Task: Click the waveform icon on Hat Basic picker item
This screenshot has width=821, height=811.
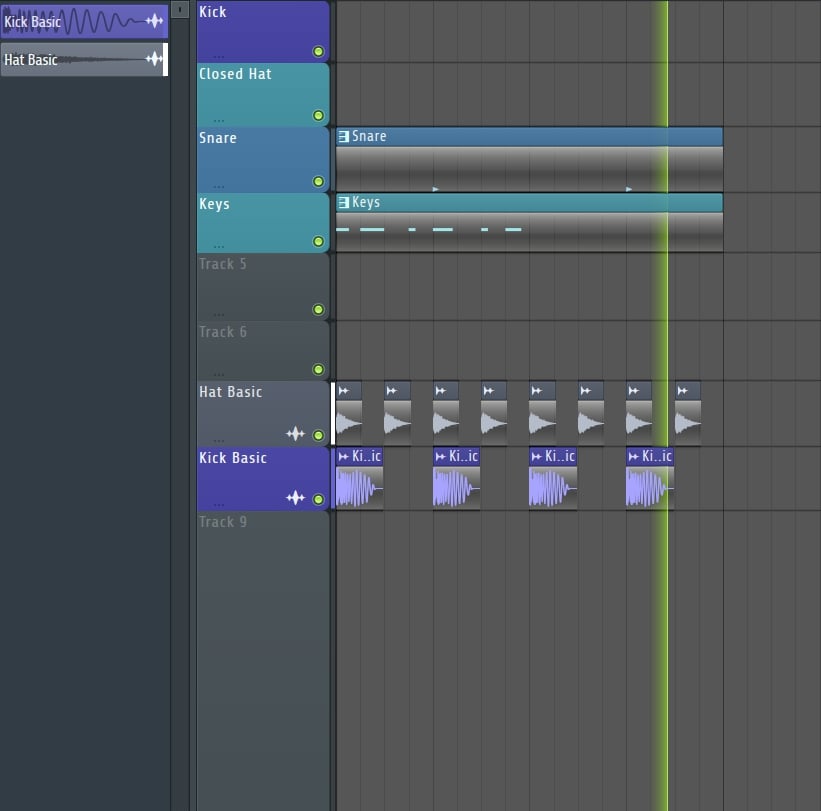Action: point(154,60)
